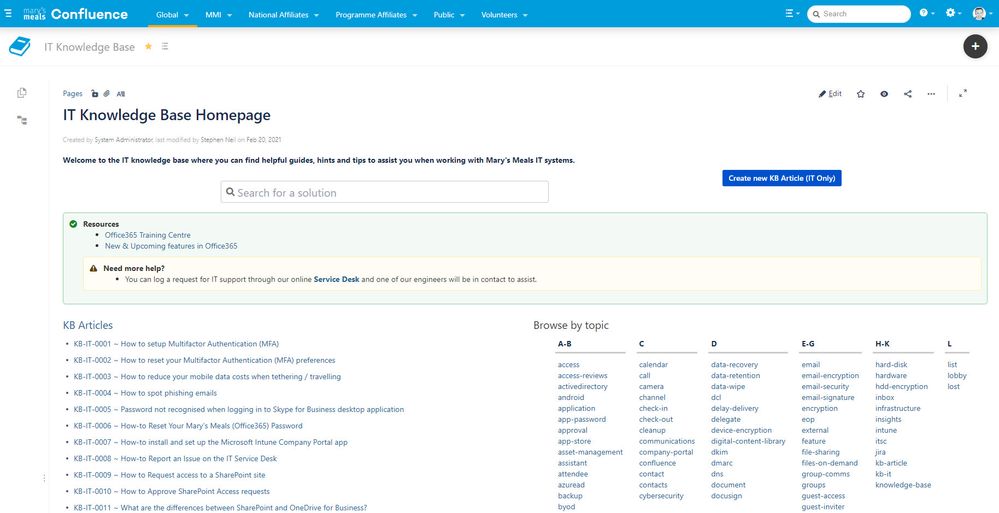
Task: Open the Global dropdown menu
Action: point(172,14)
